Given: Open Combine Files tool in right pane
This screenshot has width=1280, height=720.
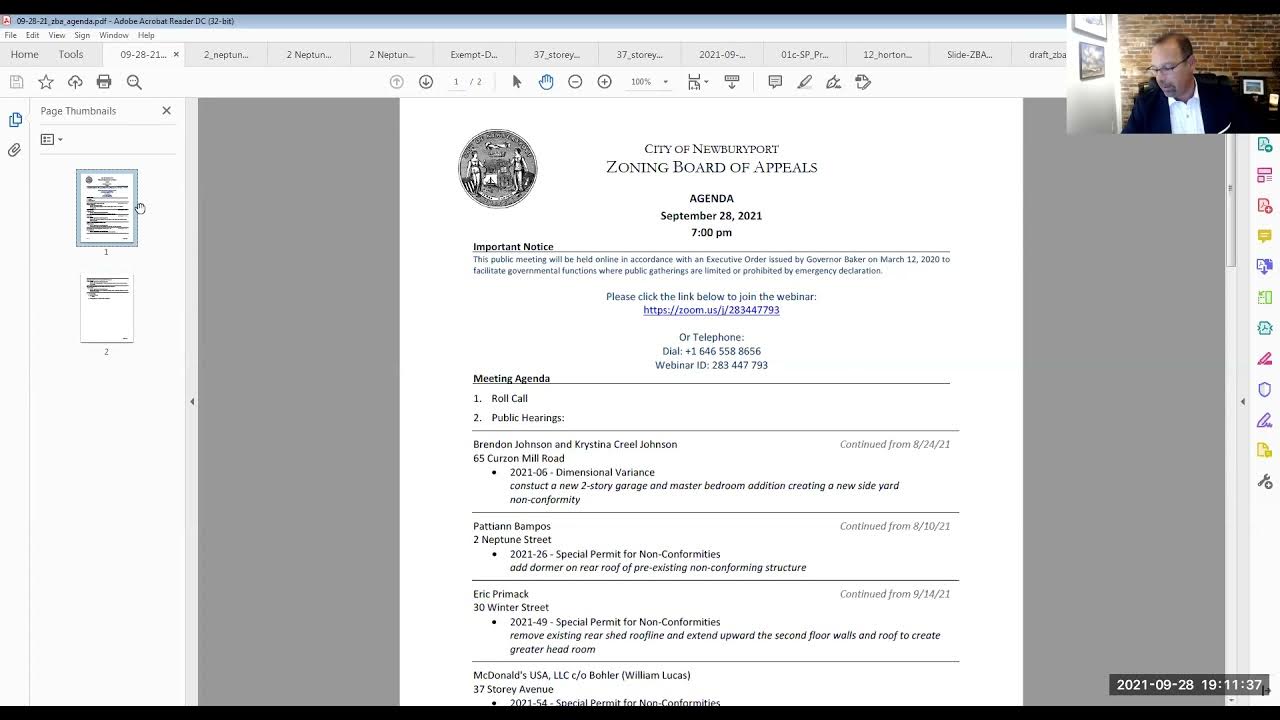Looking at the screenshot, I should point(1265,267).
